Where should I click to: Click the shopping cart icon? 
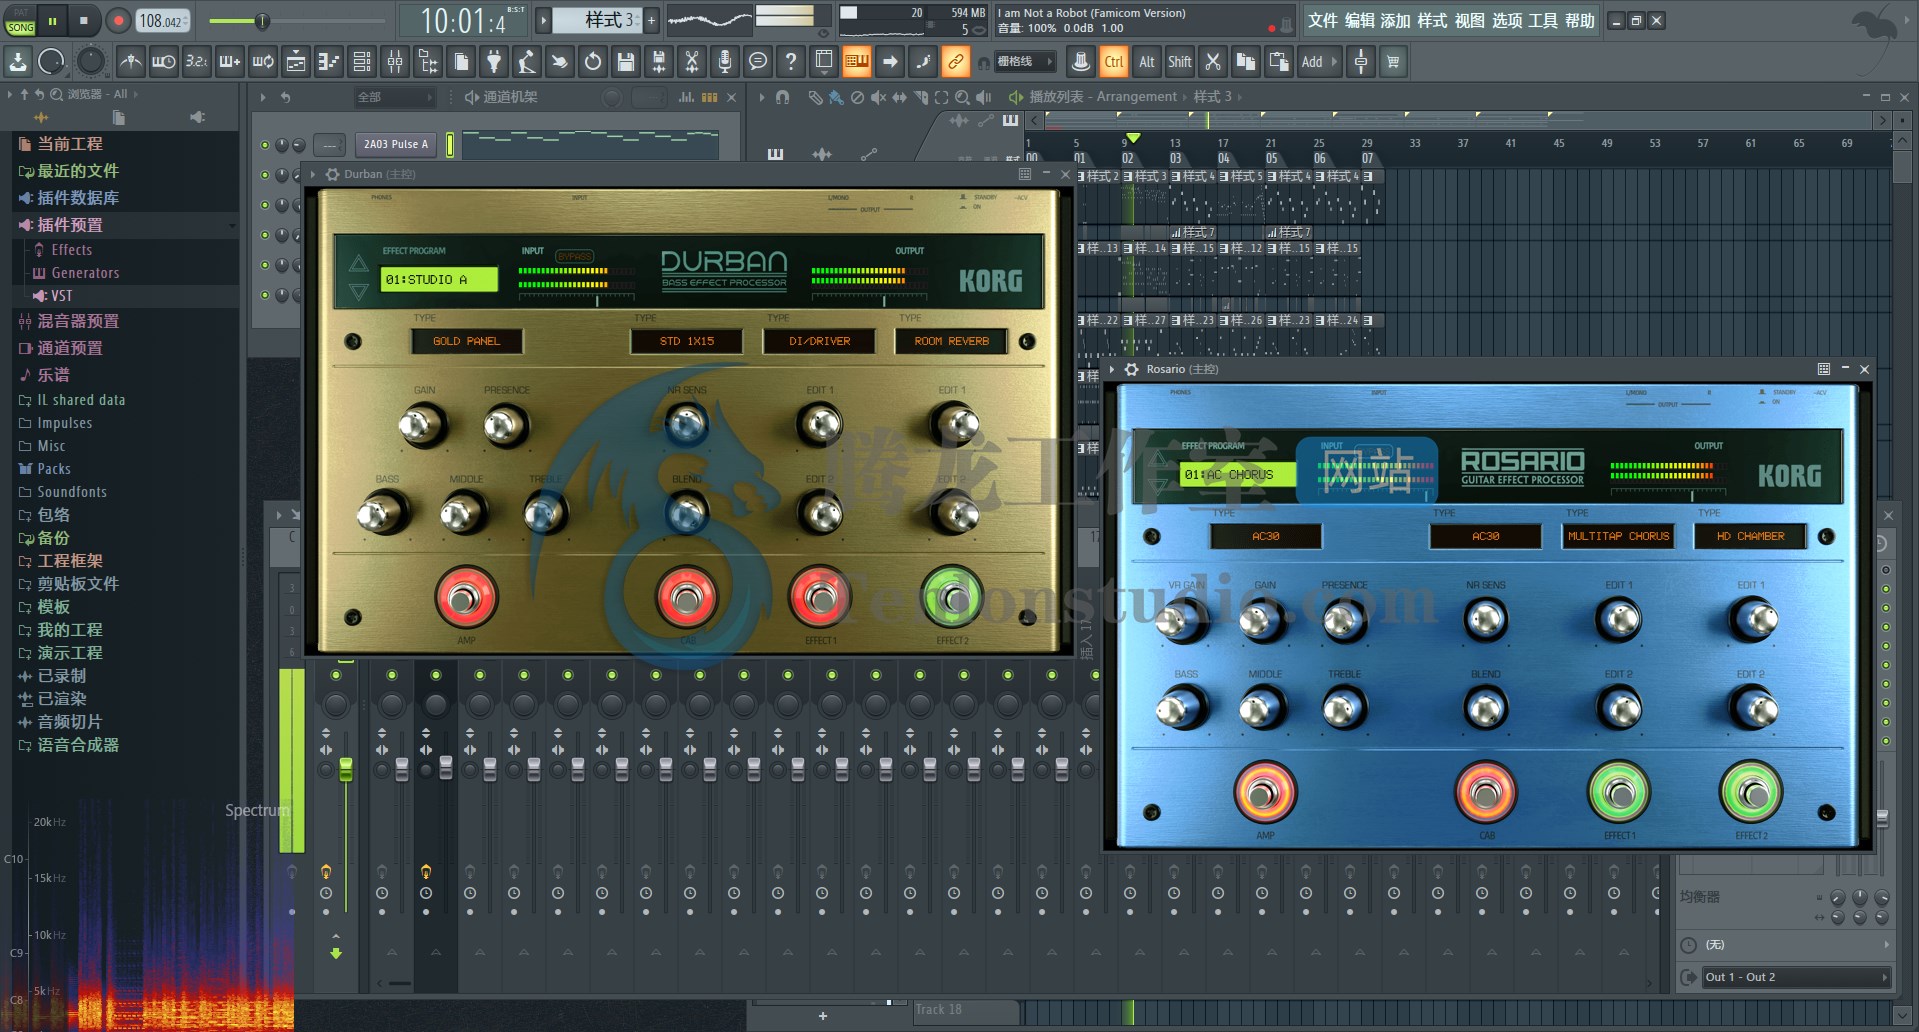(x=1393, y=62)
